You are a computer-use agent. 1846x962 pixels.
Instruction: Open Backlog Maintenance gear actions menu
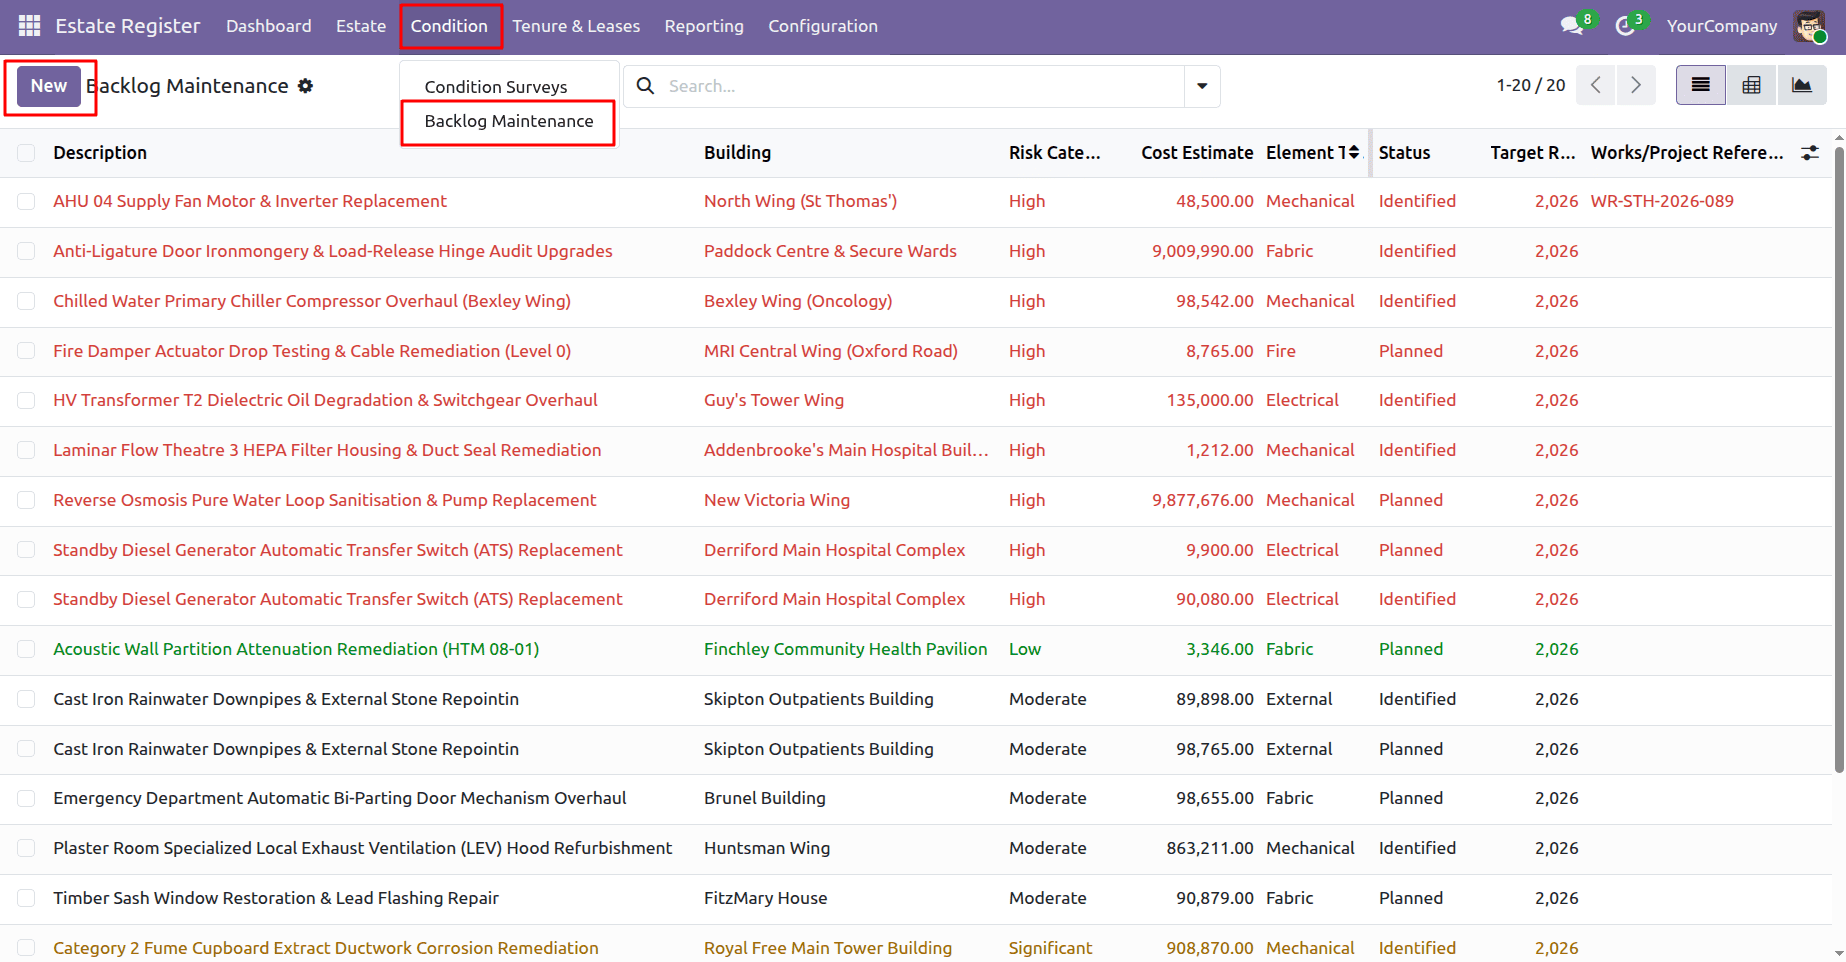306,86
